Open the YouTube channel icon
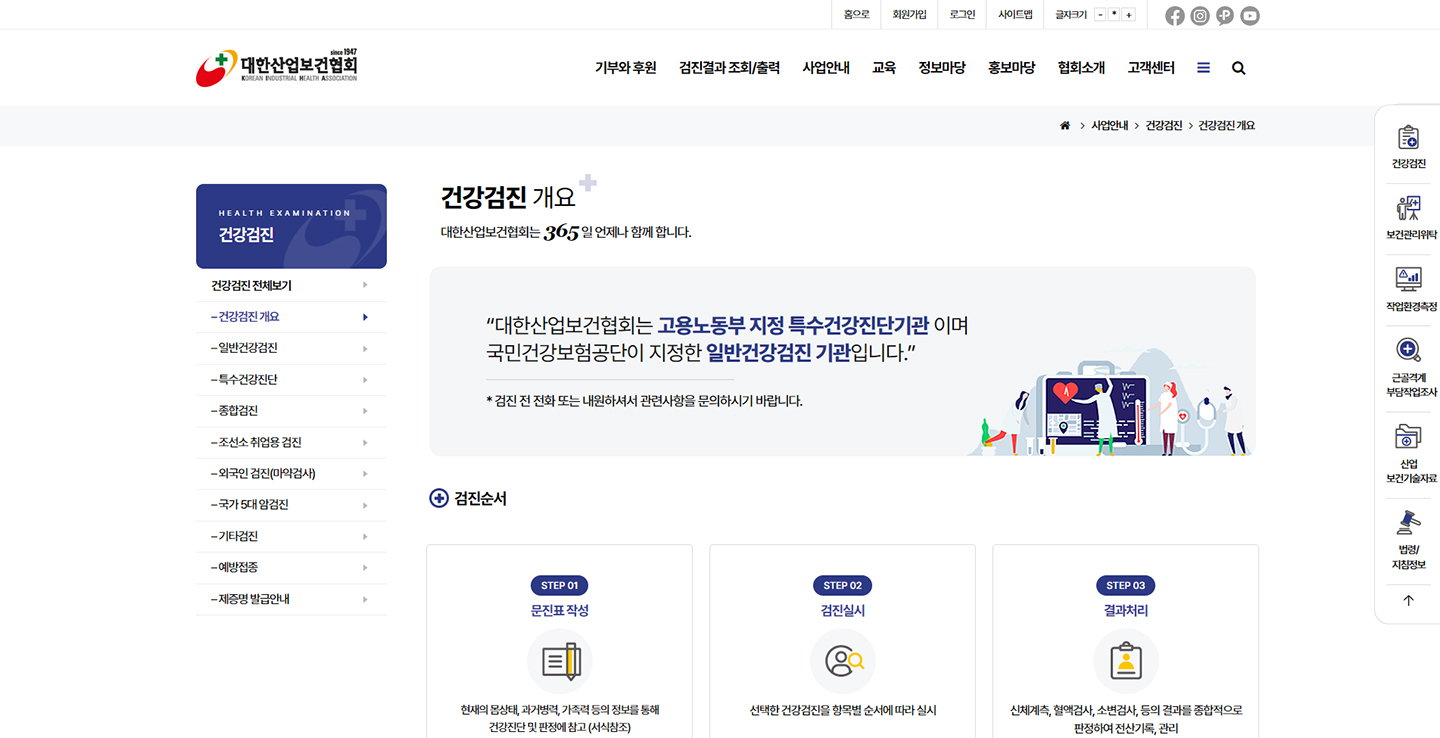This screenshot has height=738, width=1440. [x=1250, y=16]
